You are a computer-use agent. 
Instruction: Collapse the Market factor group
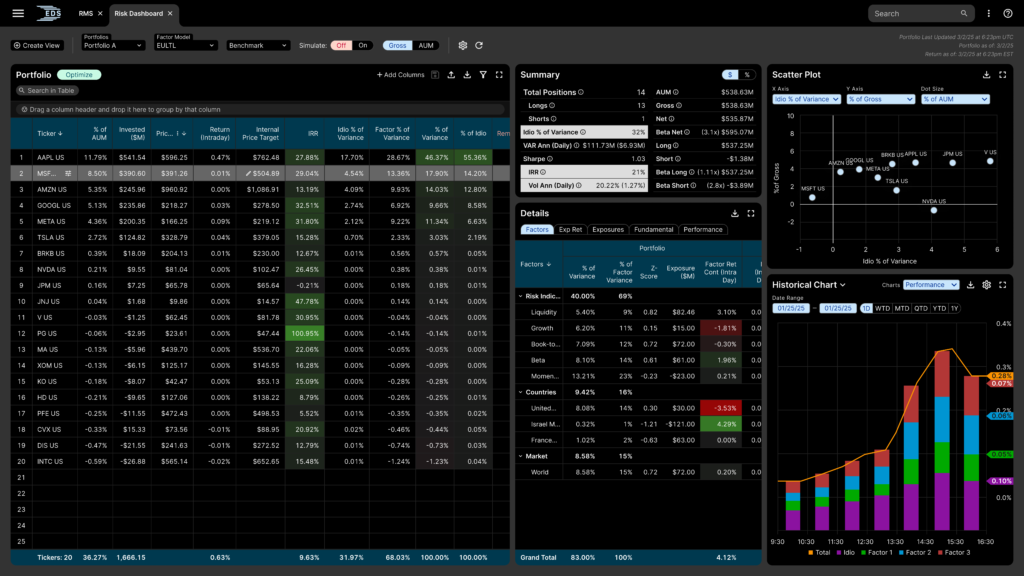tap(520, 456)
